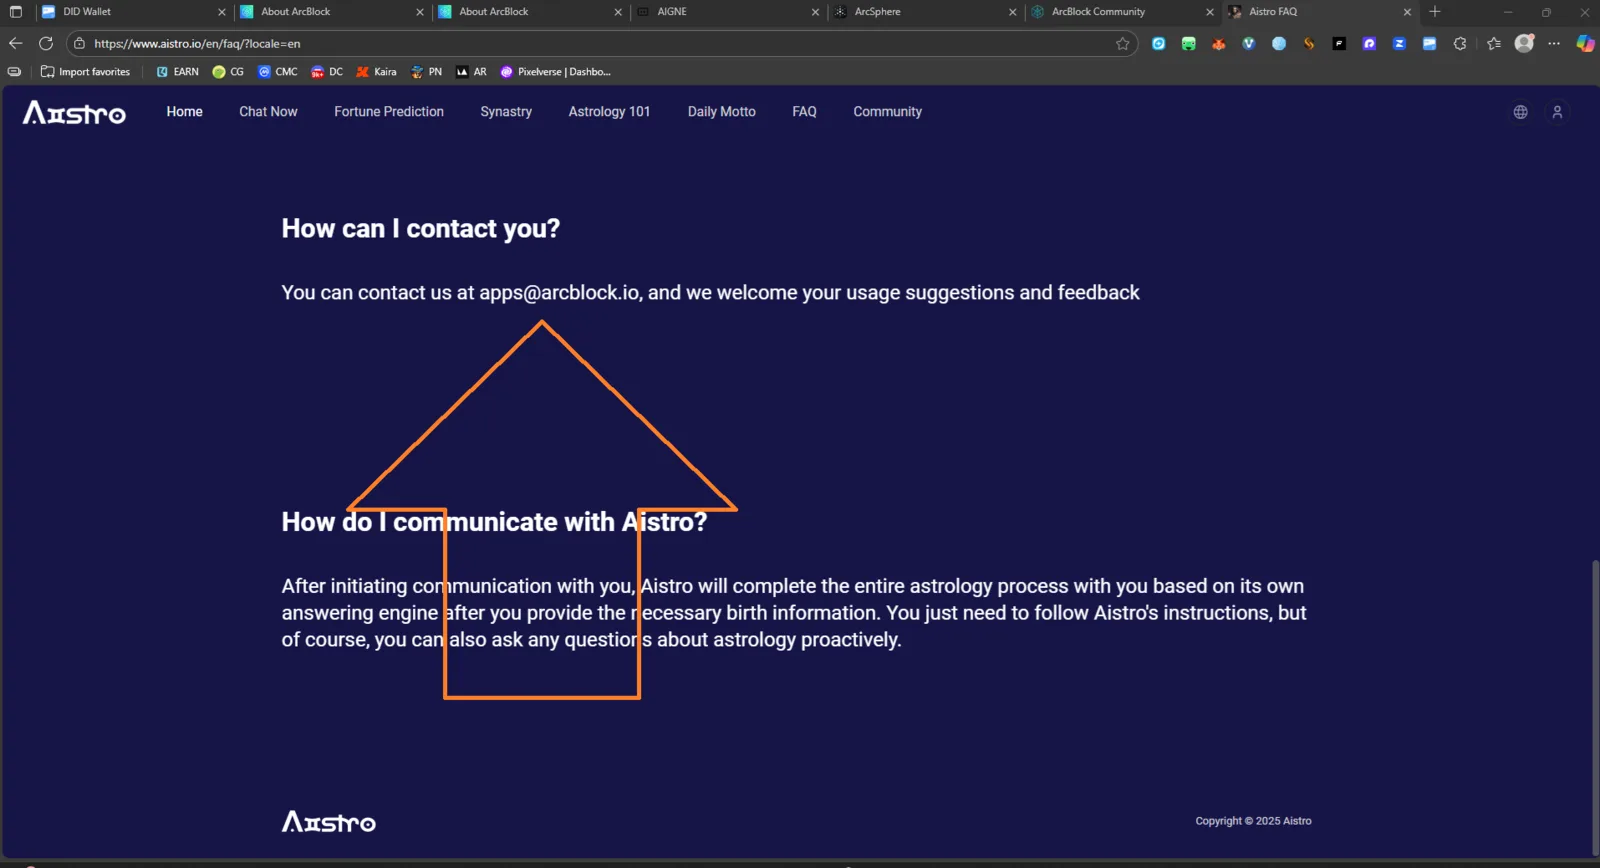Click the apps@arcblock.io email address
The height and width of the screenshot is (868, 1600).
(x=559, y=293)
